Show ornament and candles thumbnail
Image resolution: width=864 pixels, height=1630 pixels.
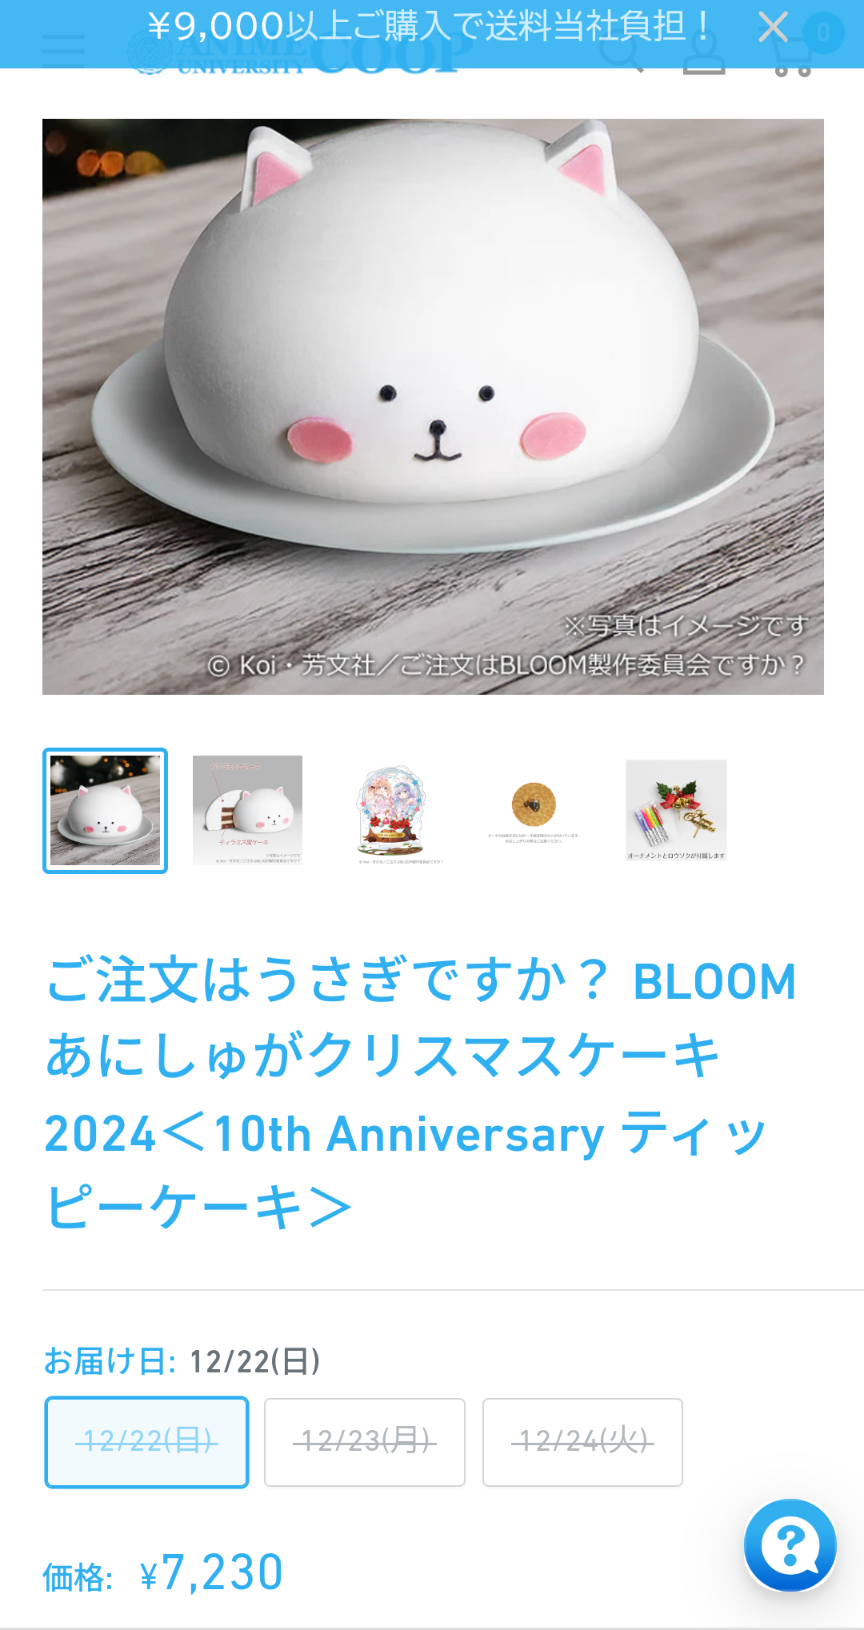click(676, 810)
